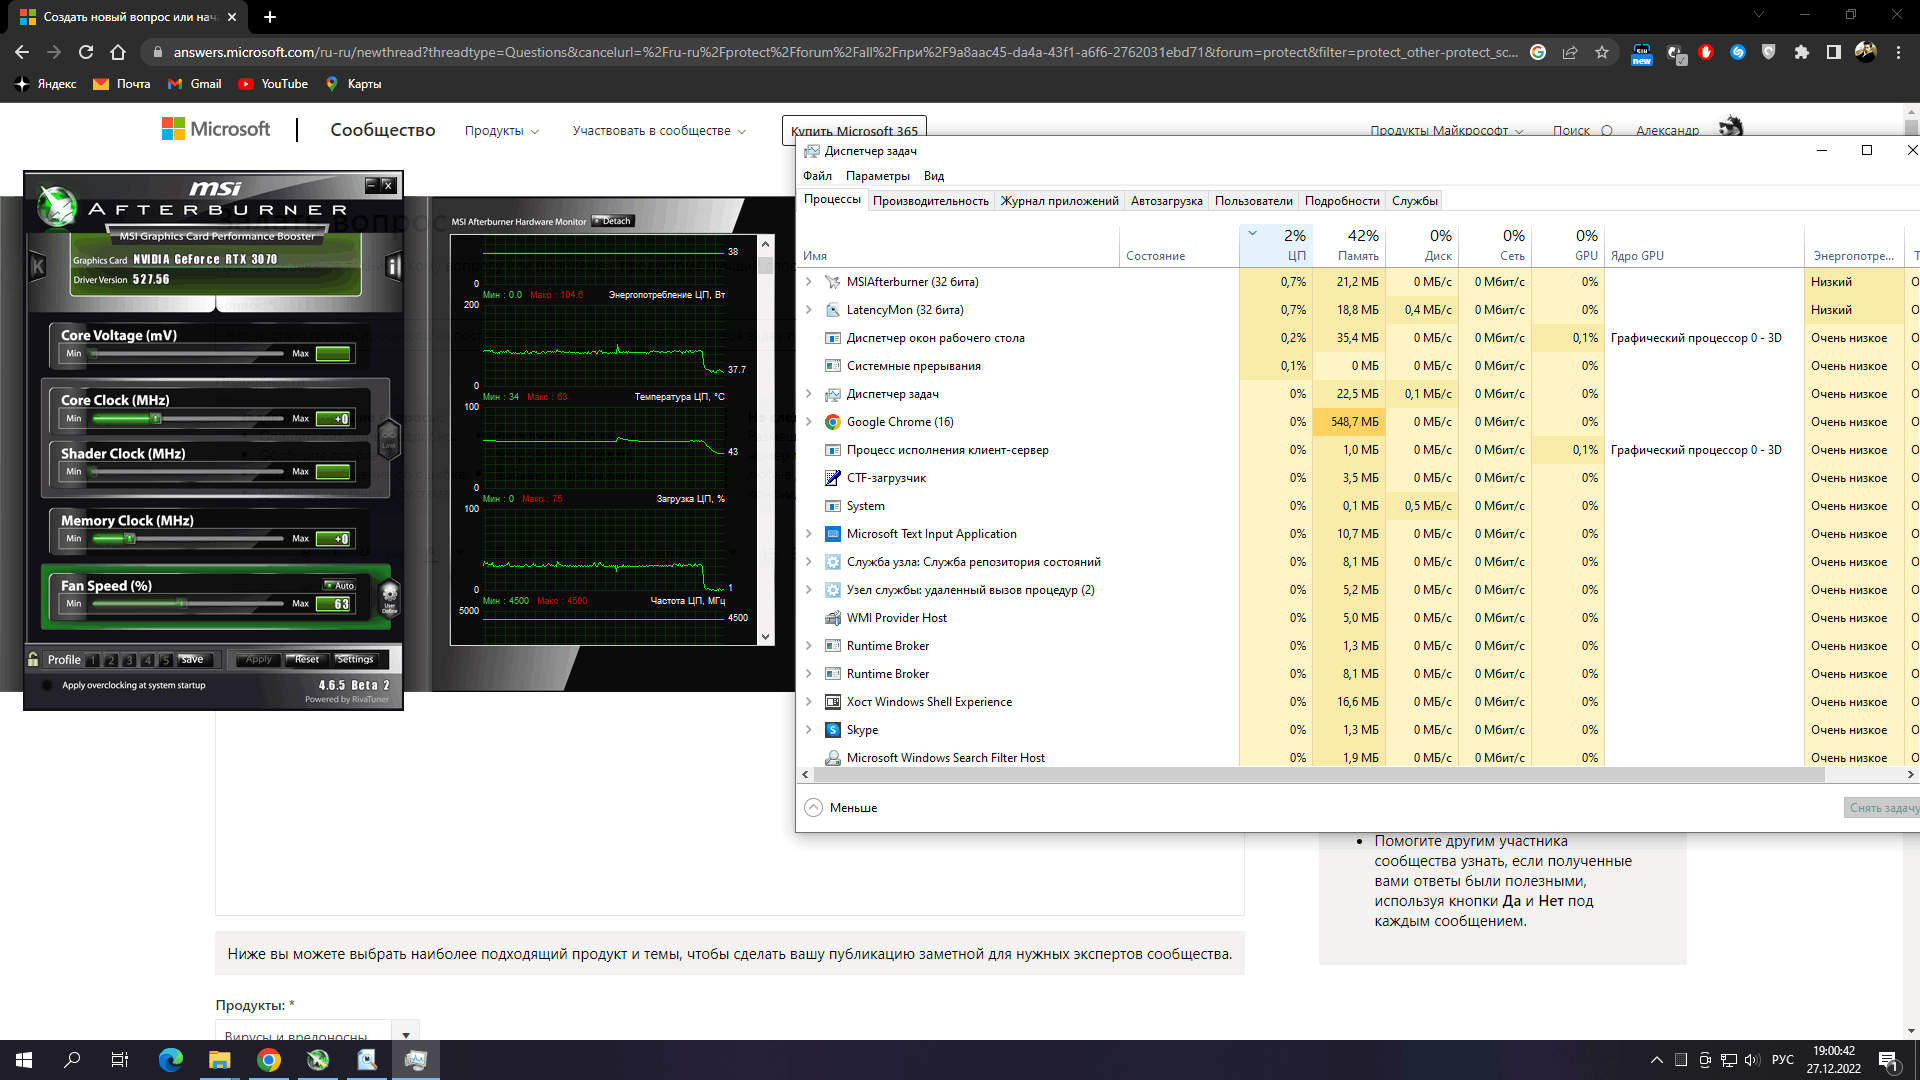Image resolution: width=1920 pixels, height=1080 pixels.
Task: Open Microsoft Edge from taskbar
Action: coord(171,1060)
